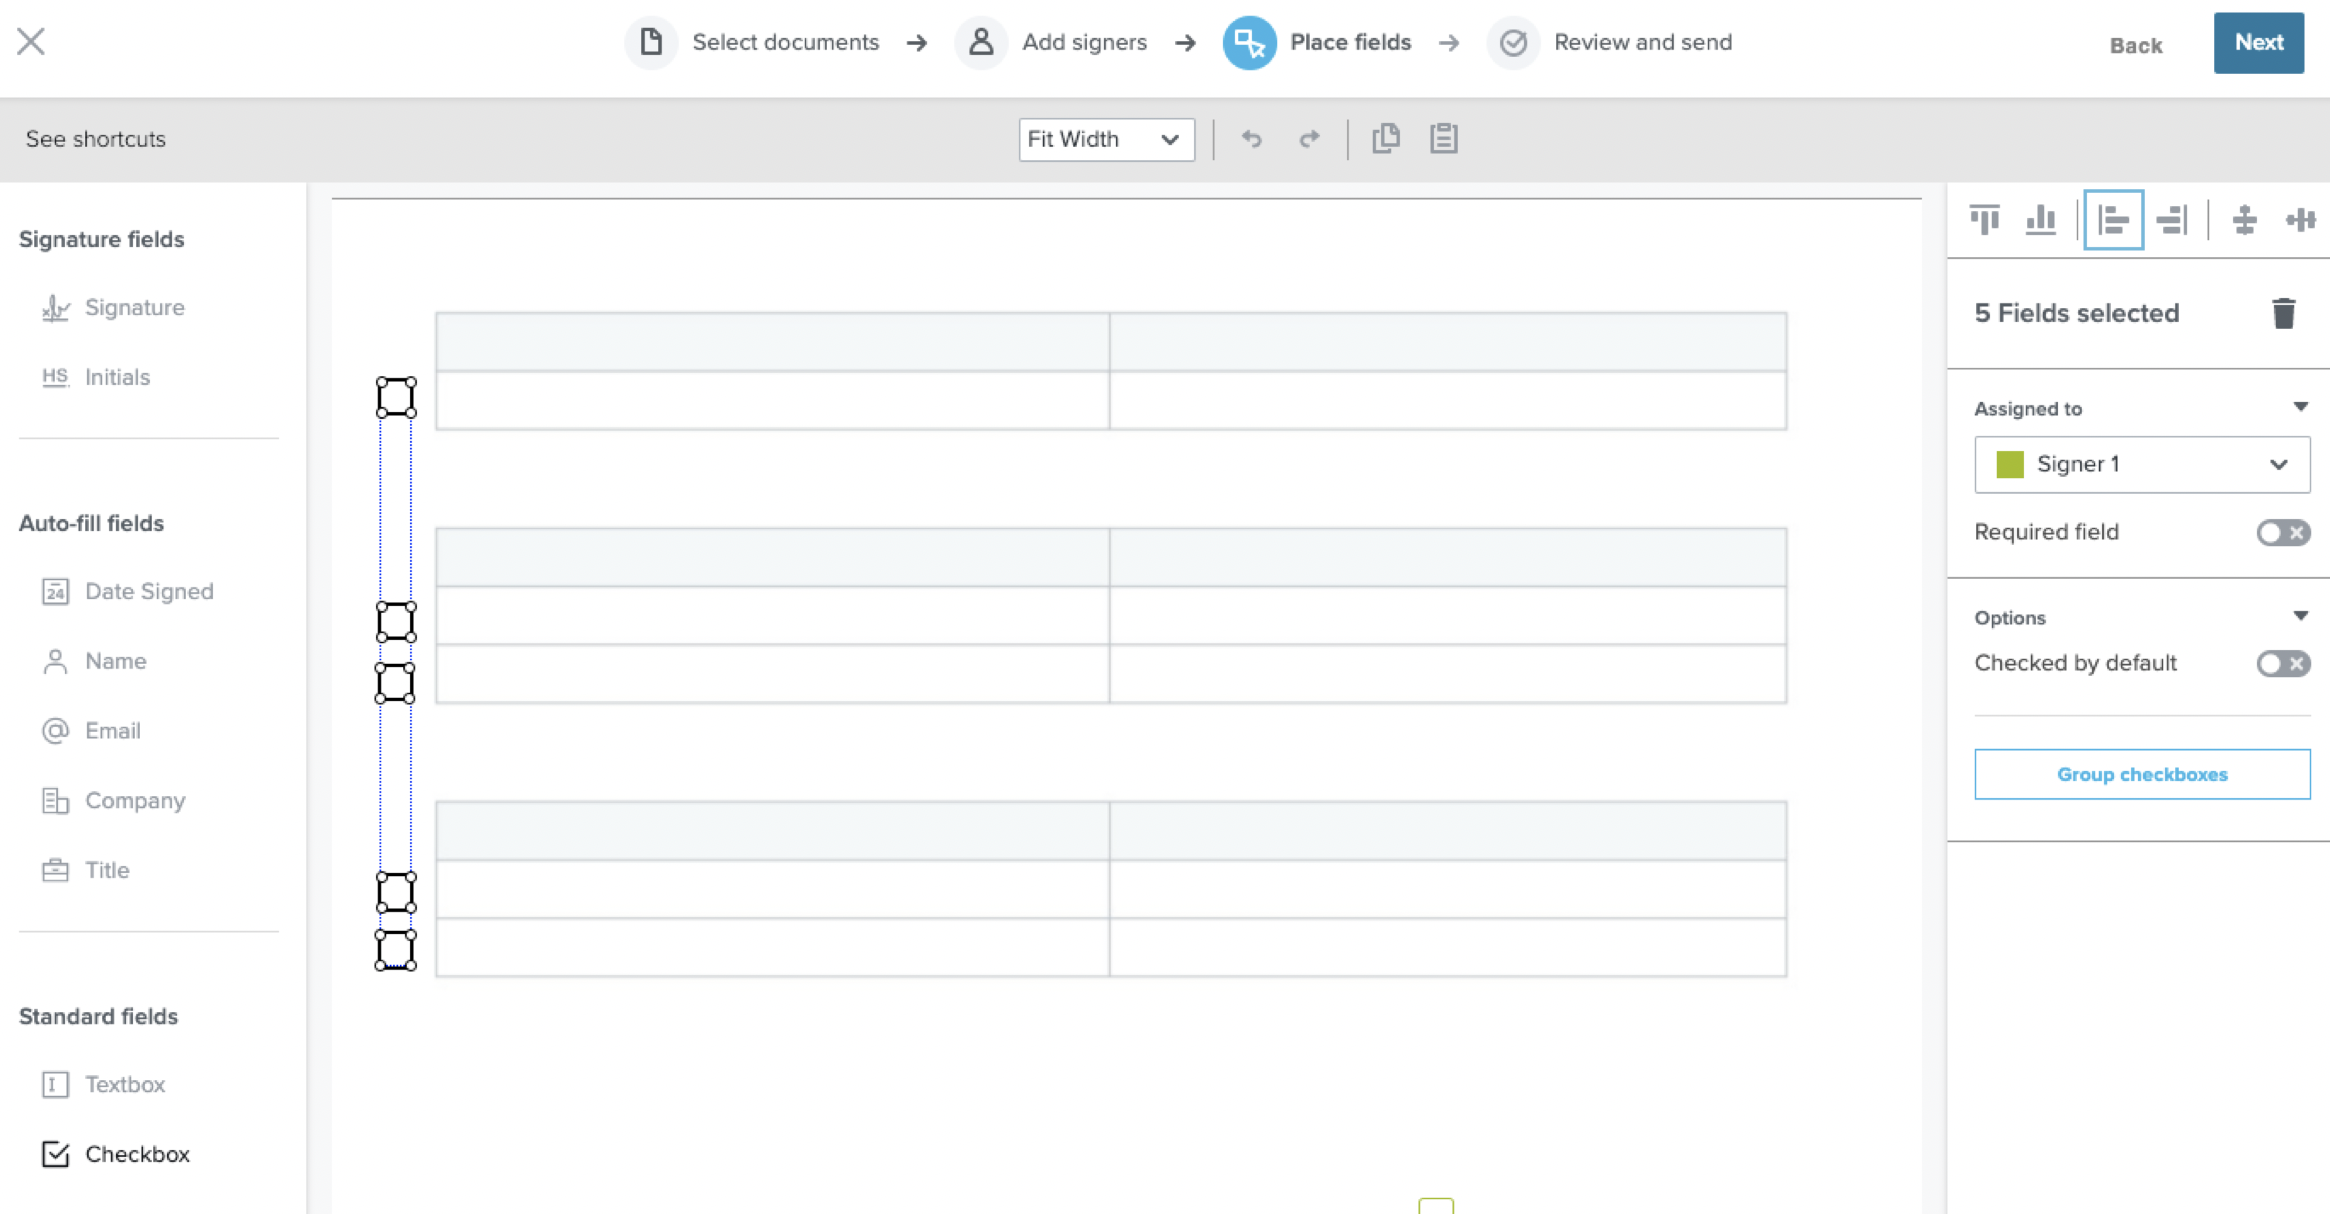Image resolution: width=2330 pixels, height=1214 pixels.
Task: Go to Add signers step
Action: tap(1084, 42)
